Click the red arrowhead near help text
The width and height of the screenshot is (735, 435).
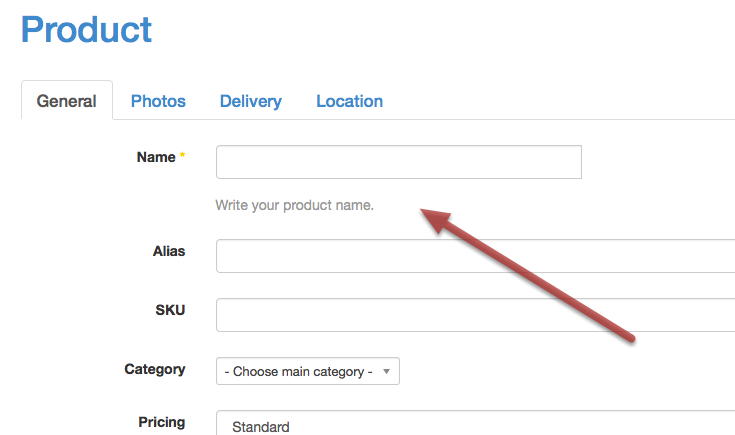[436, 220]
